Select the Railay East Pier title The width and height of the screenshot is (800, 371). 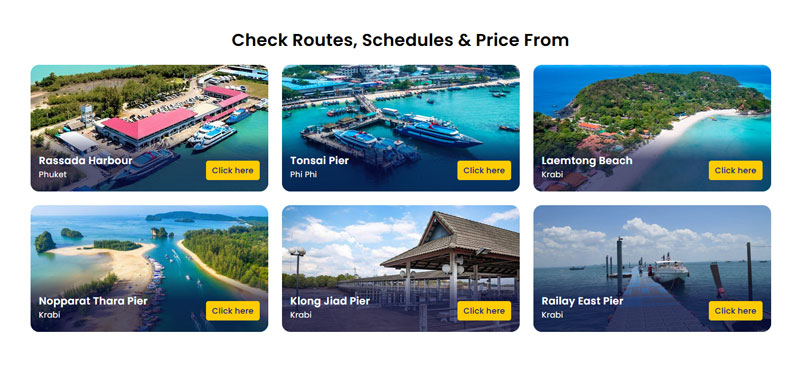point(582,301)
